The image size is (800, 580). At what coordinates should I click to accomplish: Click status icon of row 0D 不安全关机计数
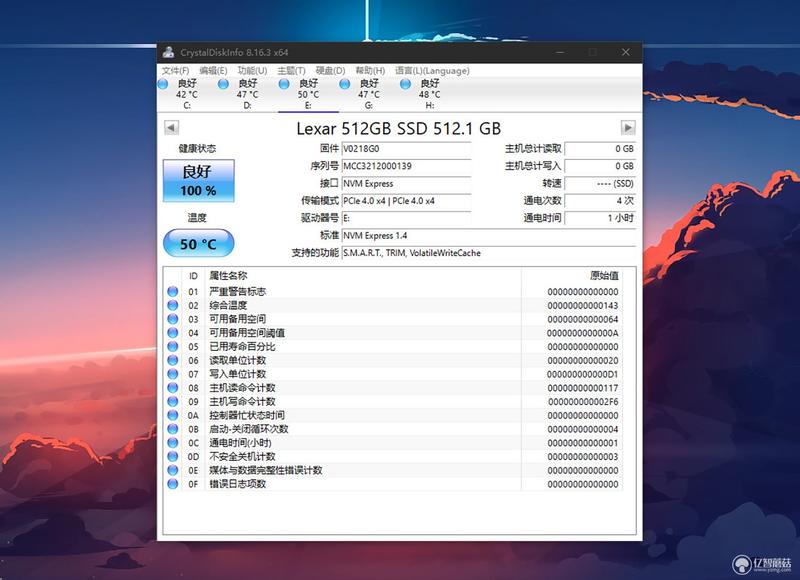point(172,457)
